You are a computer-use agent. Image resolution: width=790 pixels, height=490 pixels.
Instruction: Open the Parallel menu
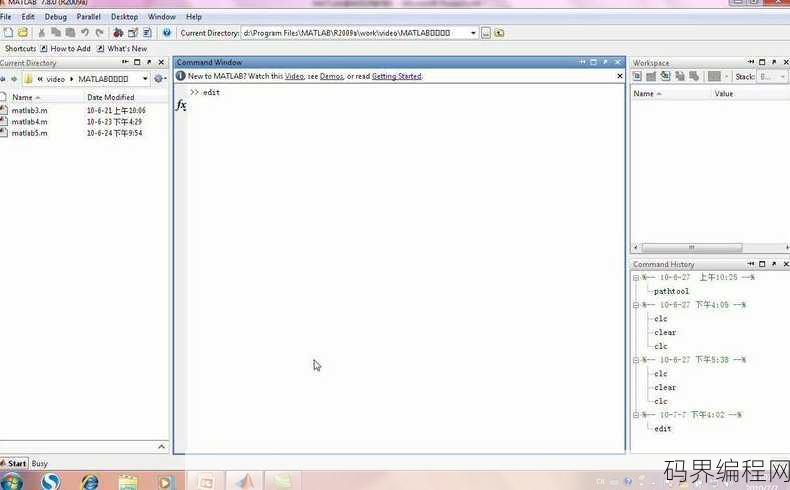89,17
